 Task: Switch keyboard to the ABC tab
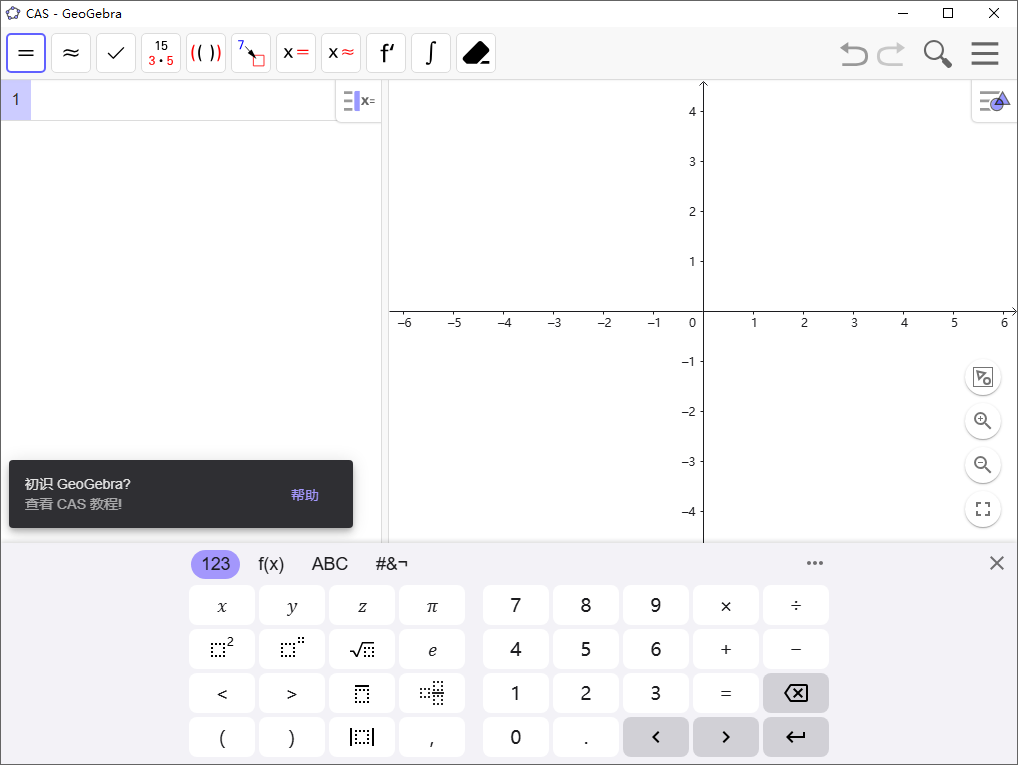pos(330,564)
